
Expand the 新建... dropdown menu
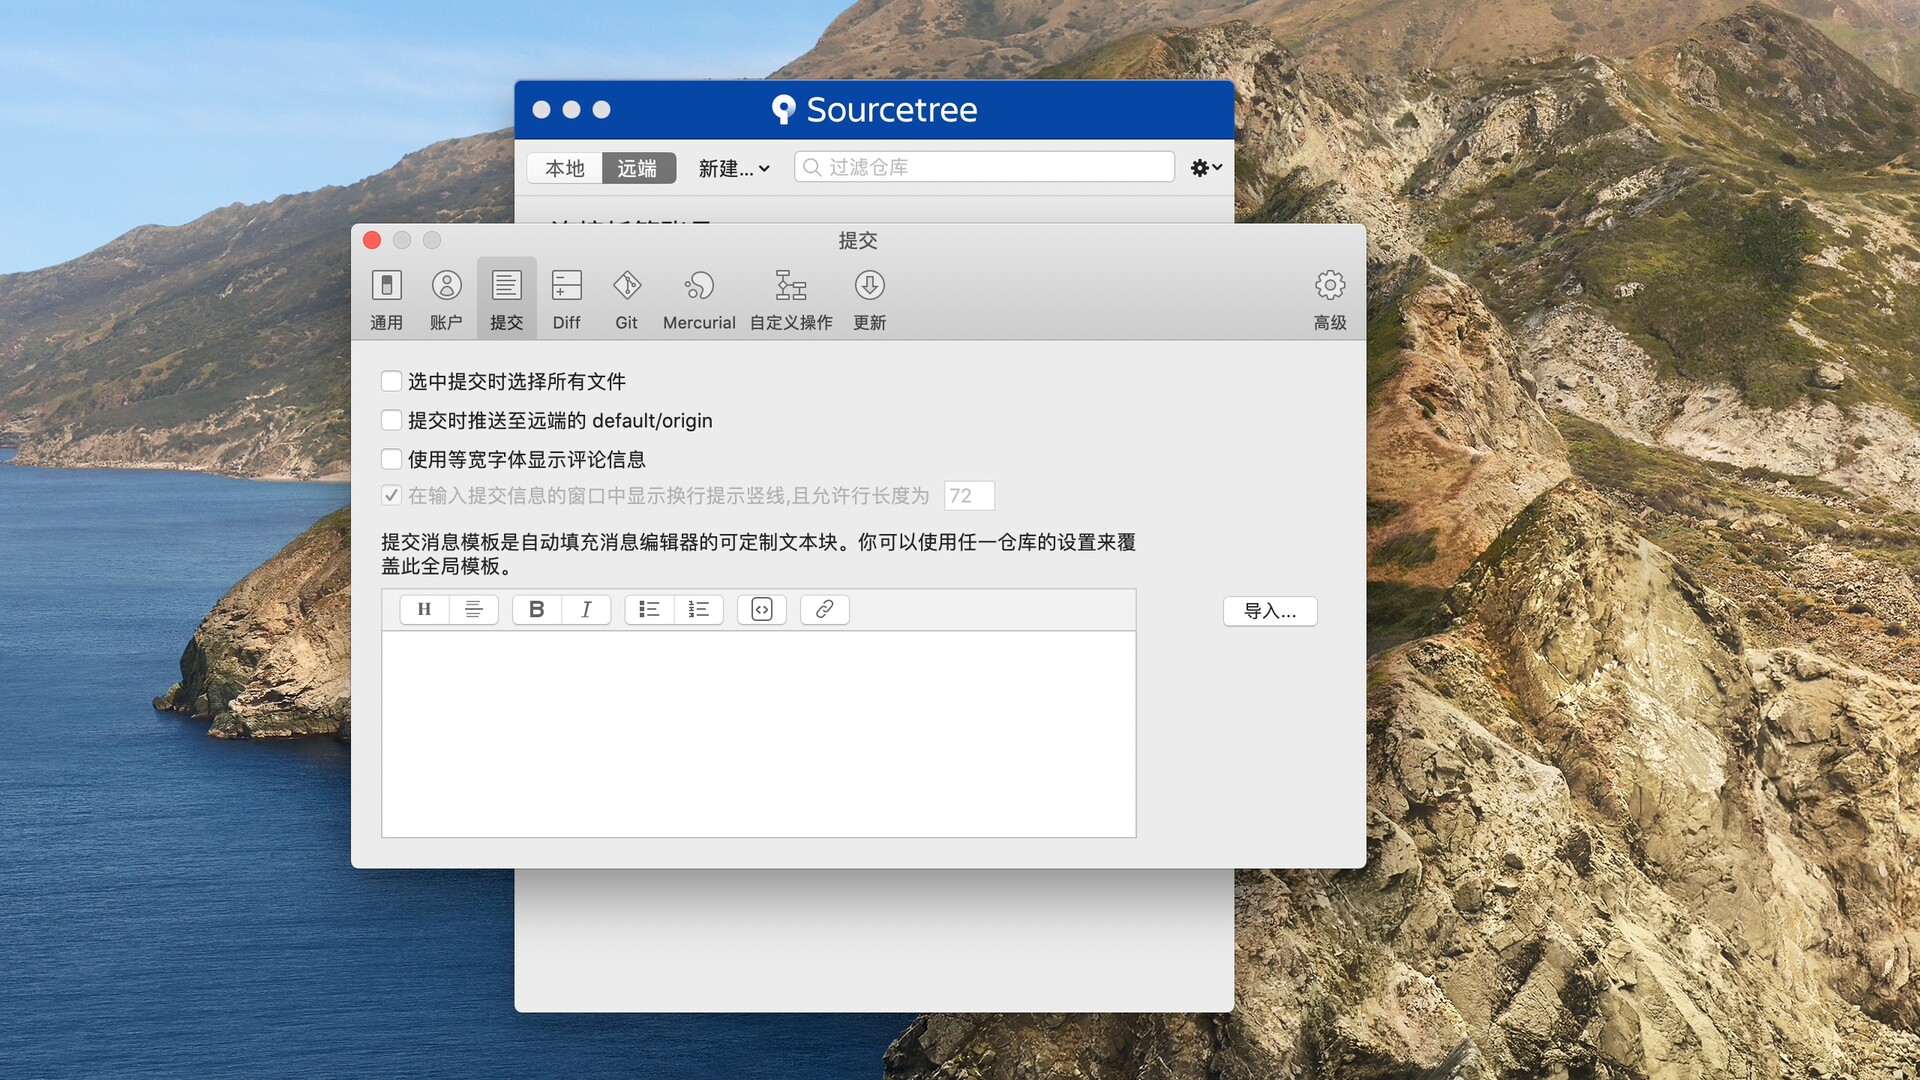pos(733,168)
